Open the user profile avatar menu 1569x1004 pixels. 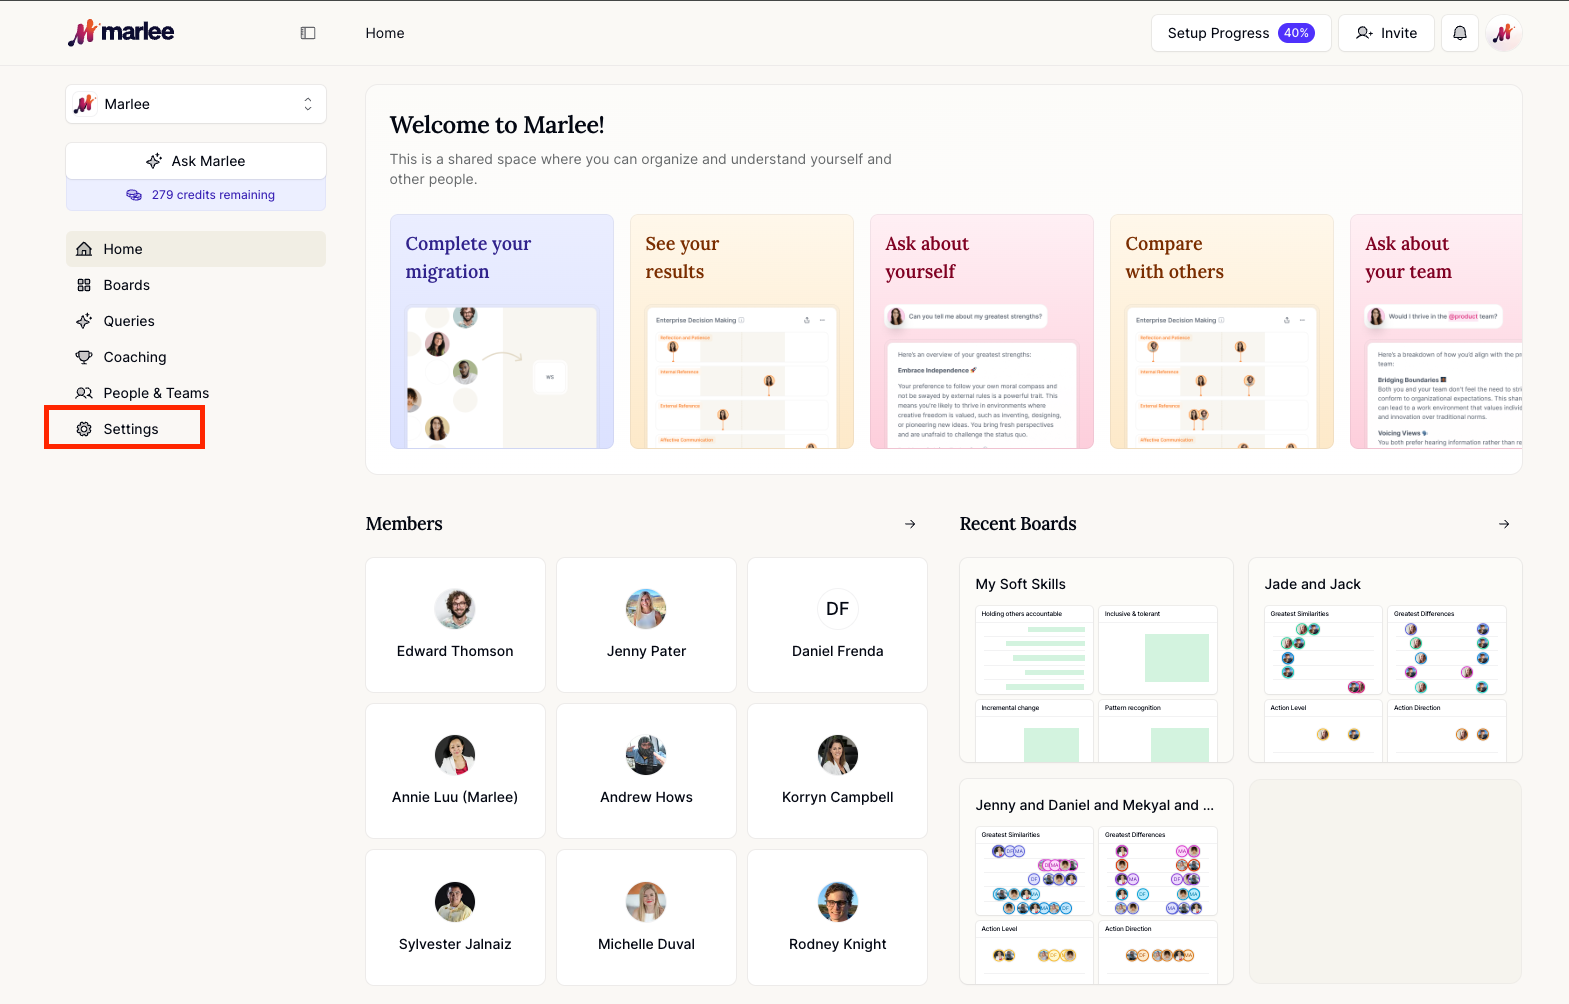tap(1504, 33)
